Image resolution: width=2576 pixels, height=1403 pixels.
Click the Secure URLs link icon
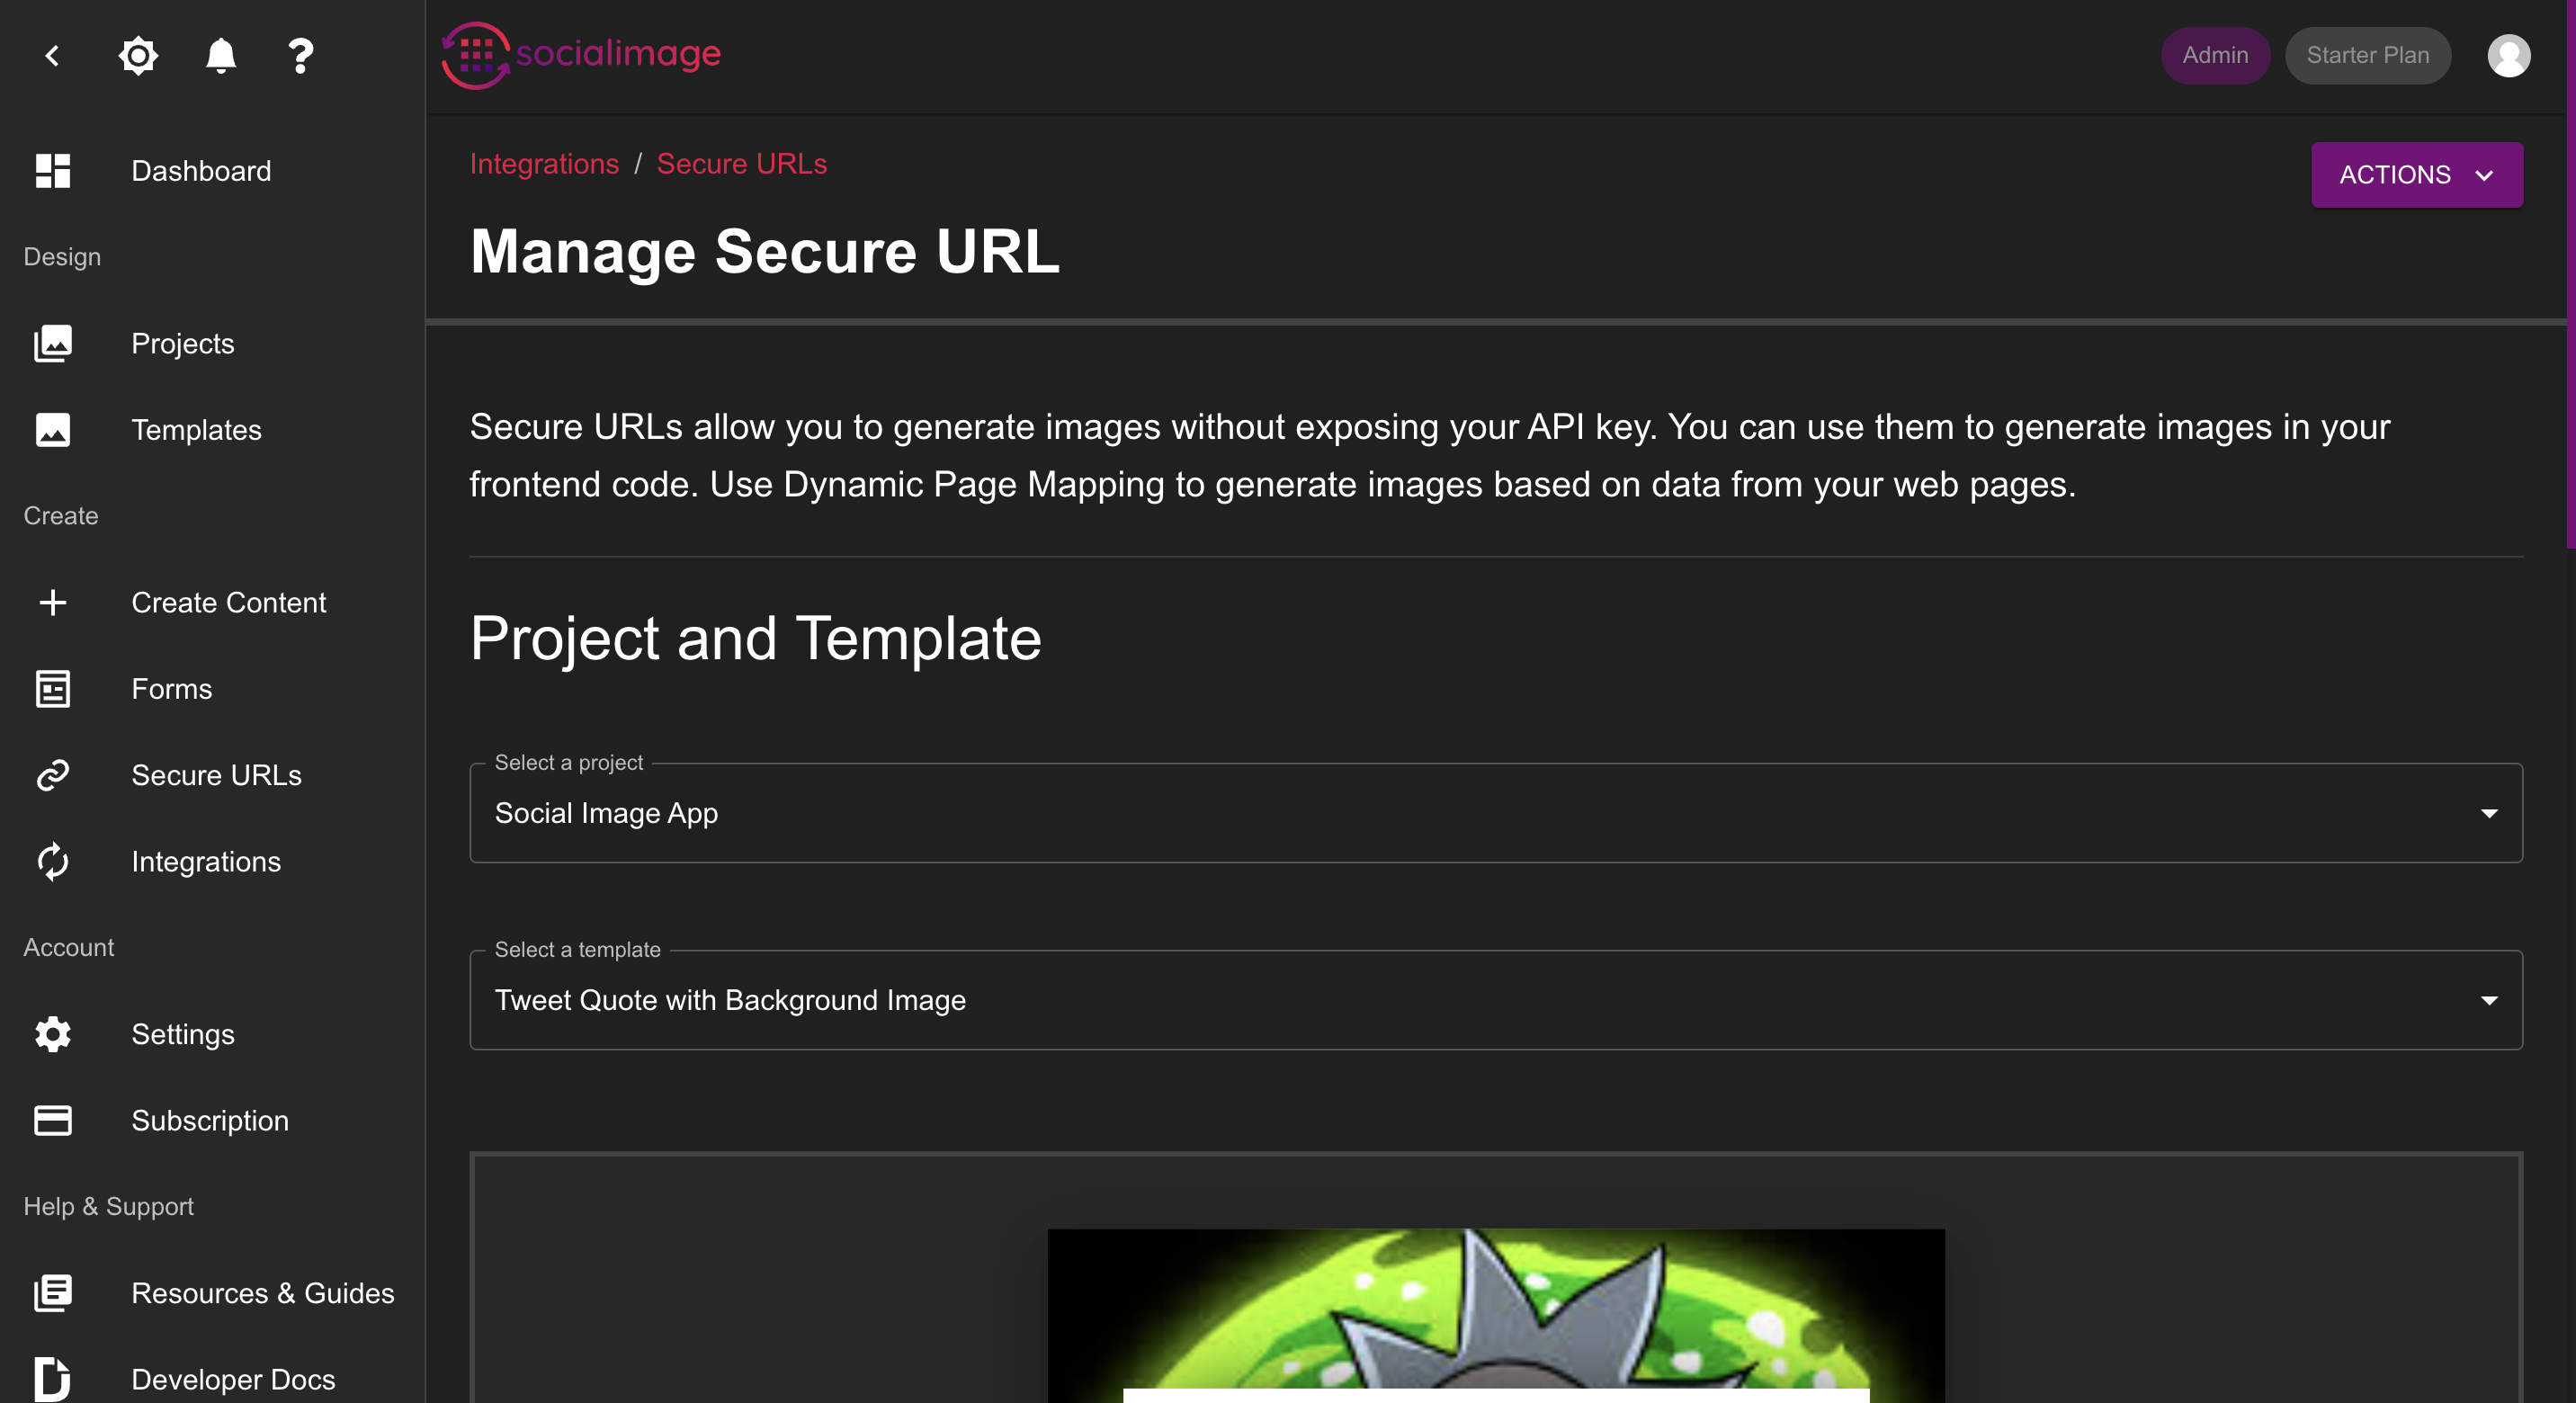click(53, 775)
